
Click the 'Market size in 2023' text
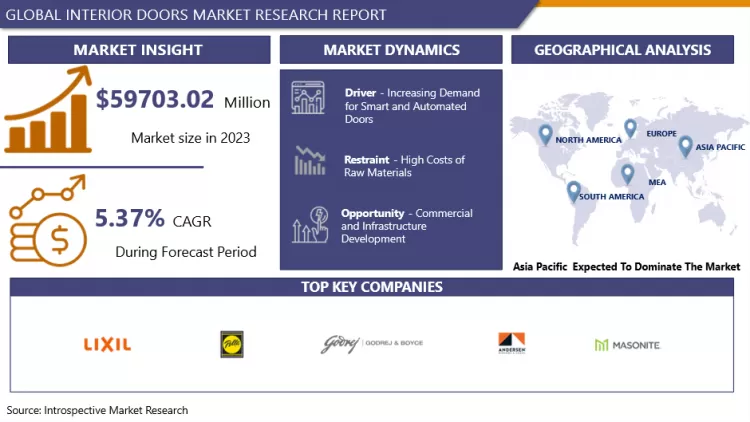(190, 138)
